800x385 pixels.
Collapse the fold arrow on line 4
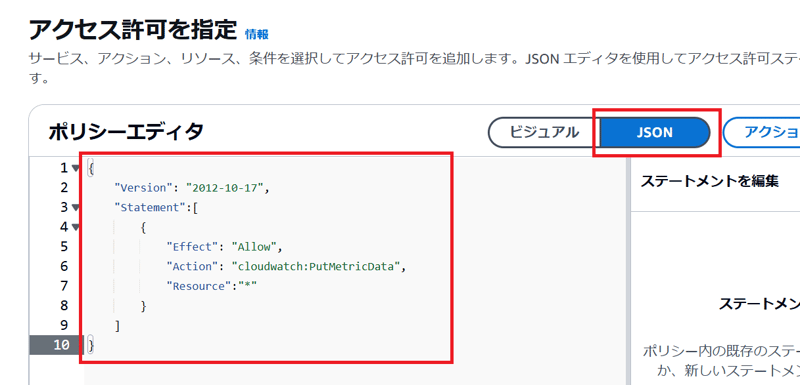pos(76,227)
